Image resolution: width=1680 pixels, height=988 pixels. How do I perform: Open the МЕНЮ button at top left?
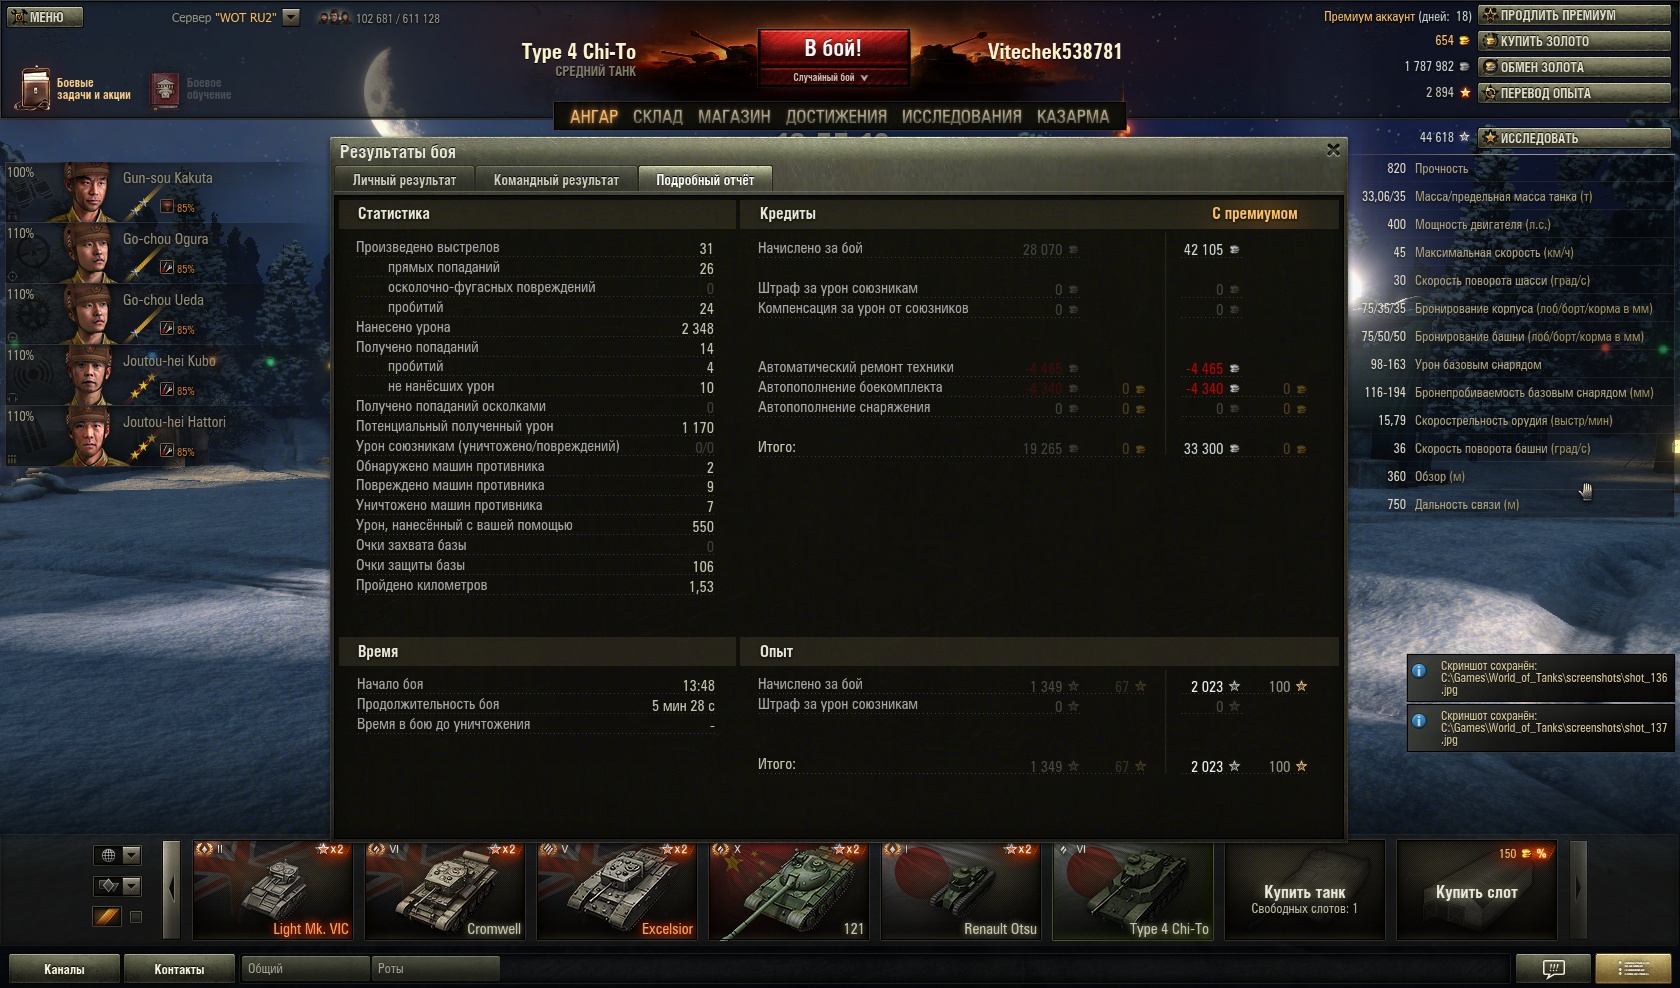(44, 17)
